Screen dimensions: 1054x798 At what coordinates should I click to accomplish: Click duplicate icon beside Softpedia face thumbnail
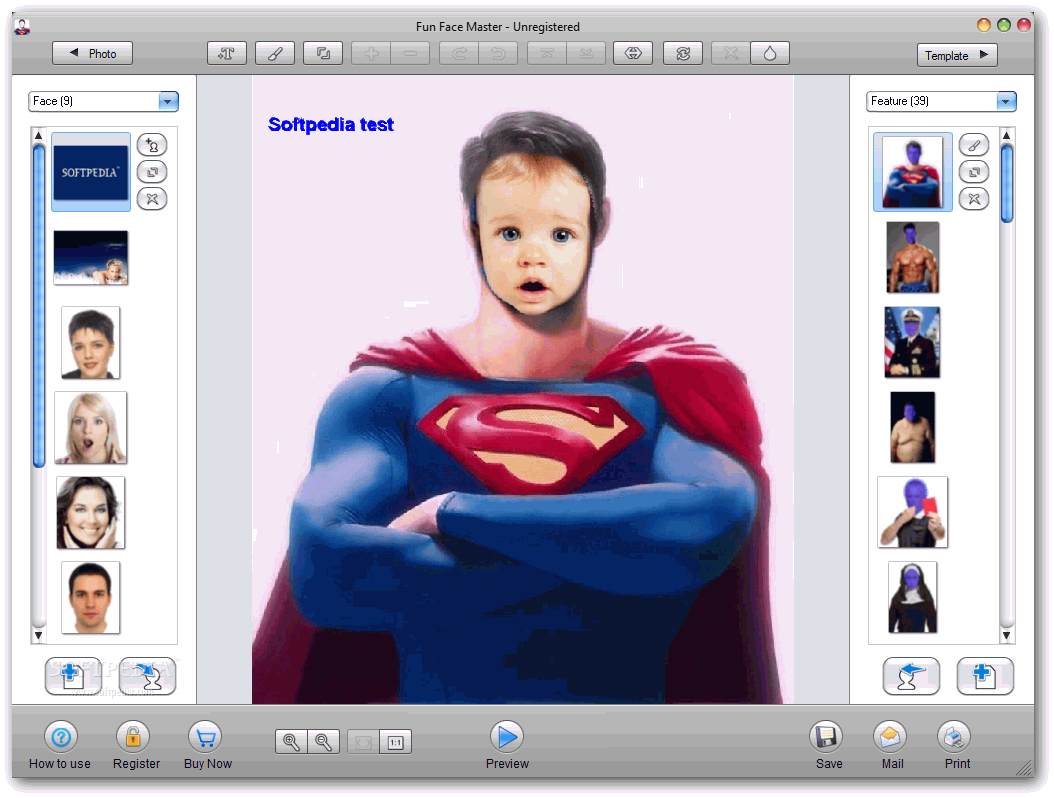point(152,172)
